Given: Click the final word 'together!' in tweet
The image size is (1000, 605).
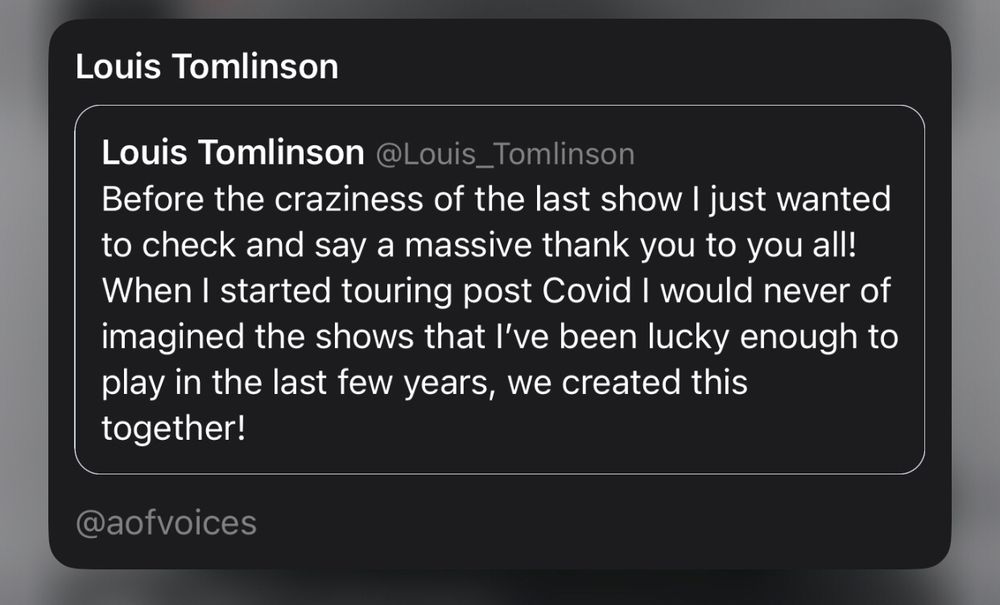Looking at the screenshot, I should [x=173, y=428].
